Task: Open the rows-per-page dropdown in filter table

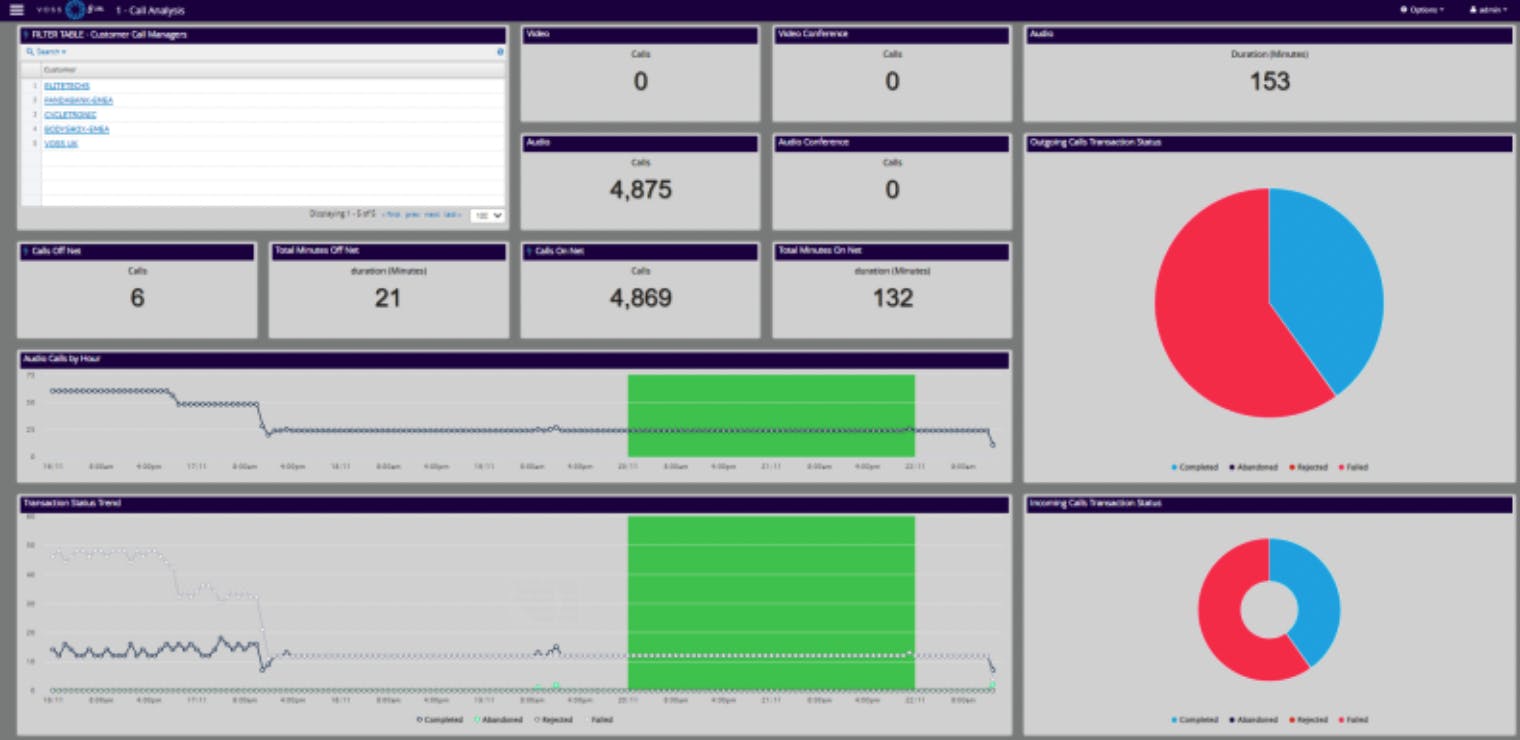Action: [x=487, y=215]
